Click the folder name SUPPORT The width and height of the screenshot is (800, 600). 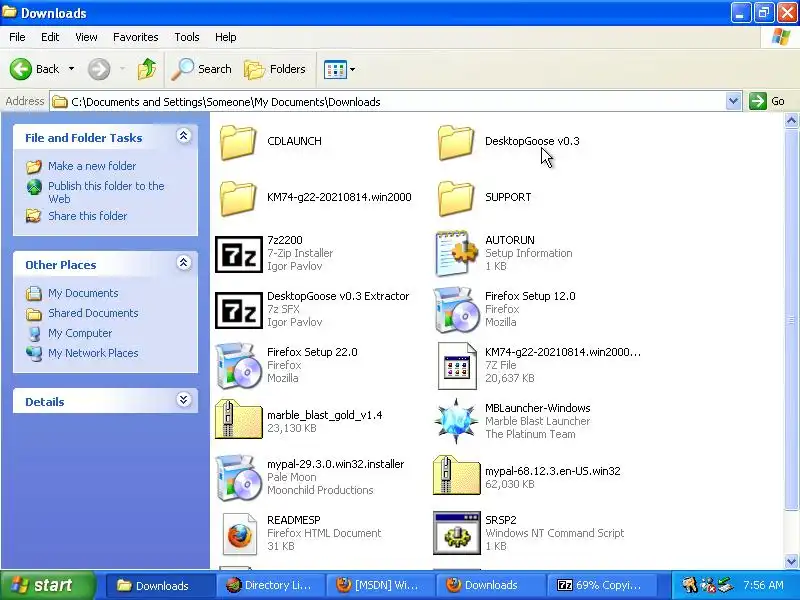coord(508,197)
